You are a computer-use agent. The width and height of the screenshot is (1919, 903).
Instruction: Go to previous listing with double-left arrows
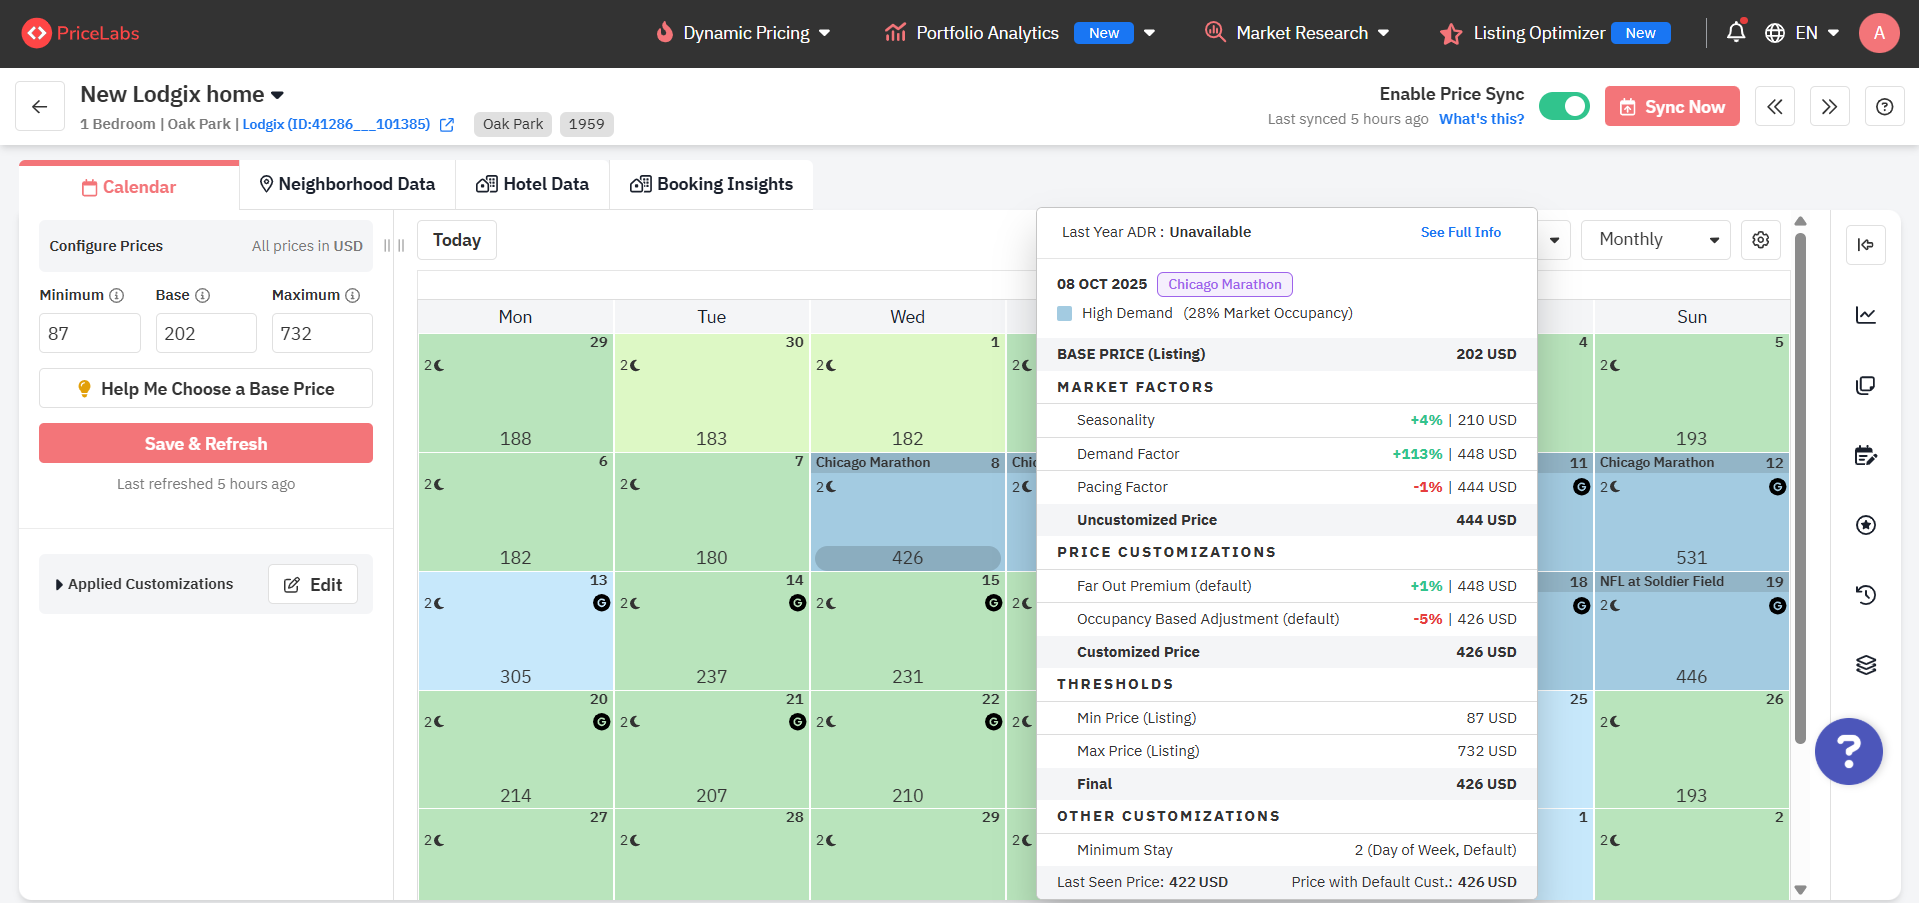(1774, 107)
